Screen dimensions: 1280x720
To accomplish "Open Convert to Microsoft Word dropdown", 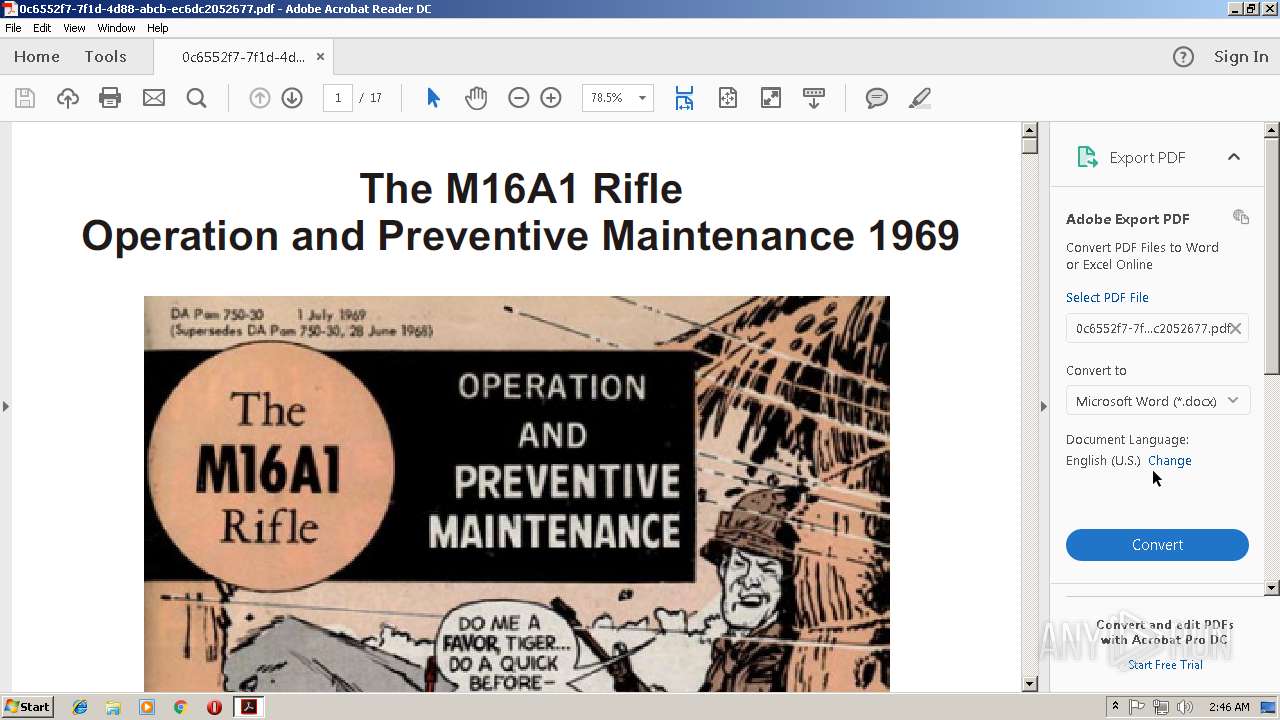I will [1157, 401].
